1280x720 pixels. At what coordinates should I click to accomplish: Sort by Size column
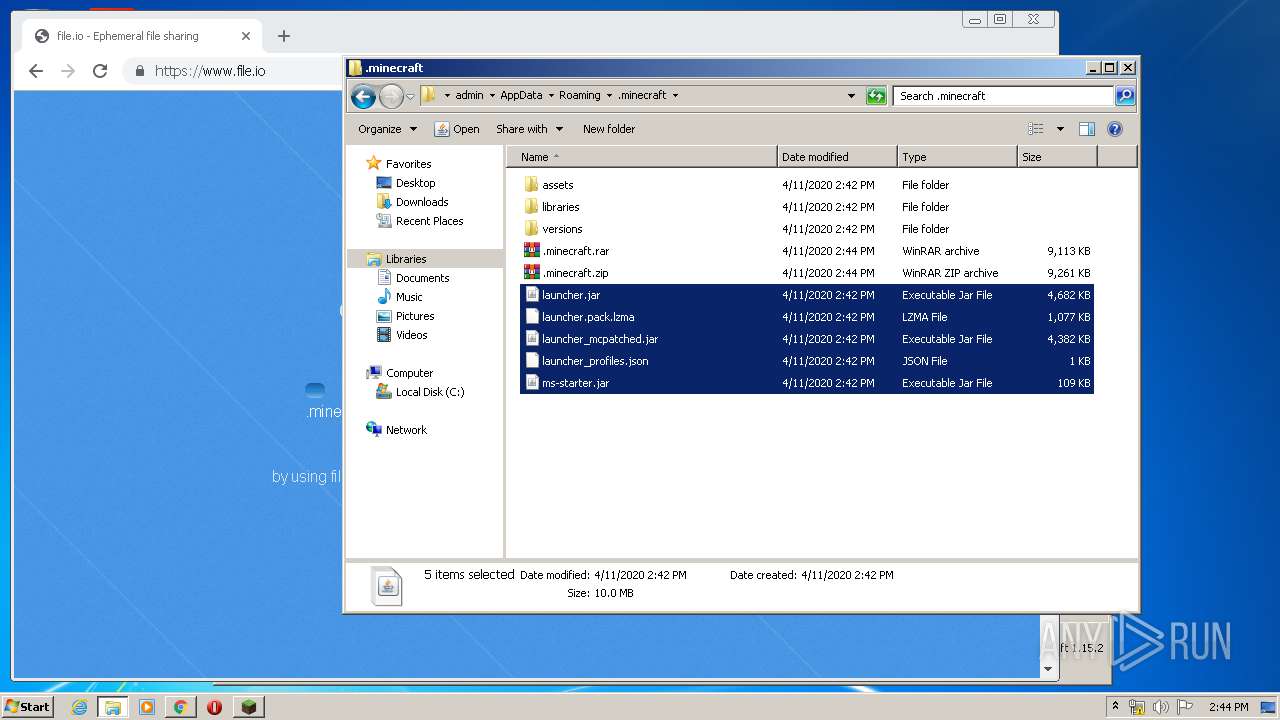pyautogui.click(x=1057, y=157)
